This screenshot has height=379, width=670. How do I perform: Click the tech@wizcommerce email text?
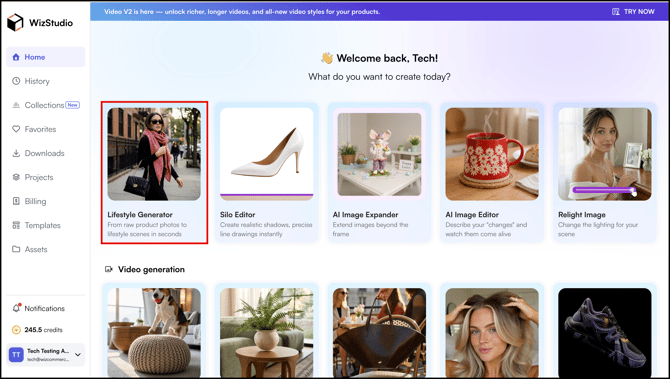point(48,360)
